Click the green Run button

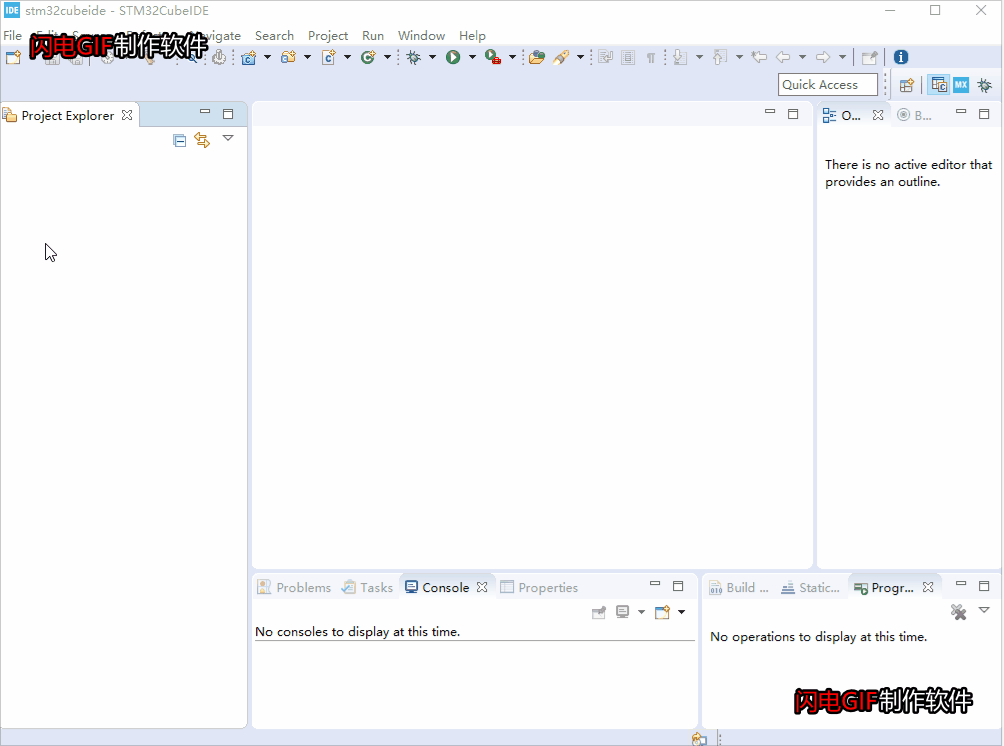[x=453, y=58]
